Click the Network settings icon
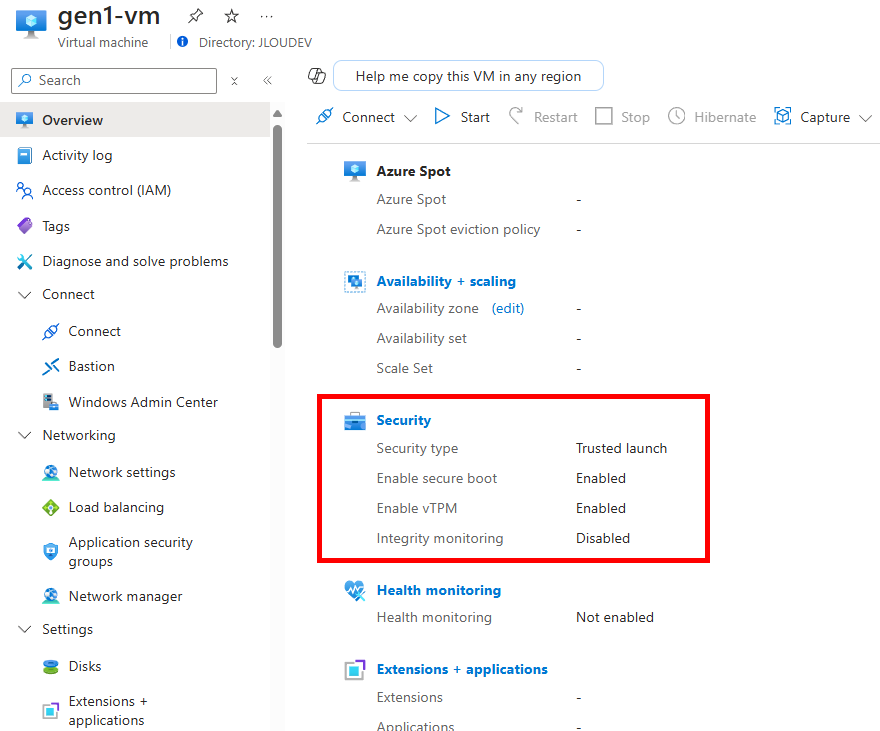This screenshot has width=880, height=731. 51,472
